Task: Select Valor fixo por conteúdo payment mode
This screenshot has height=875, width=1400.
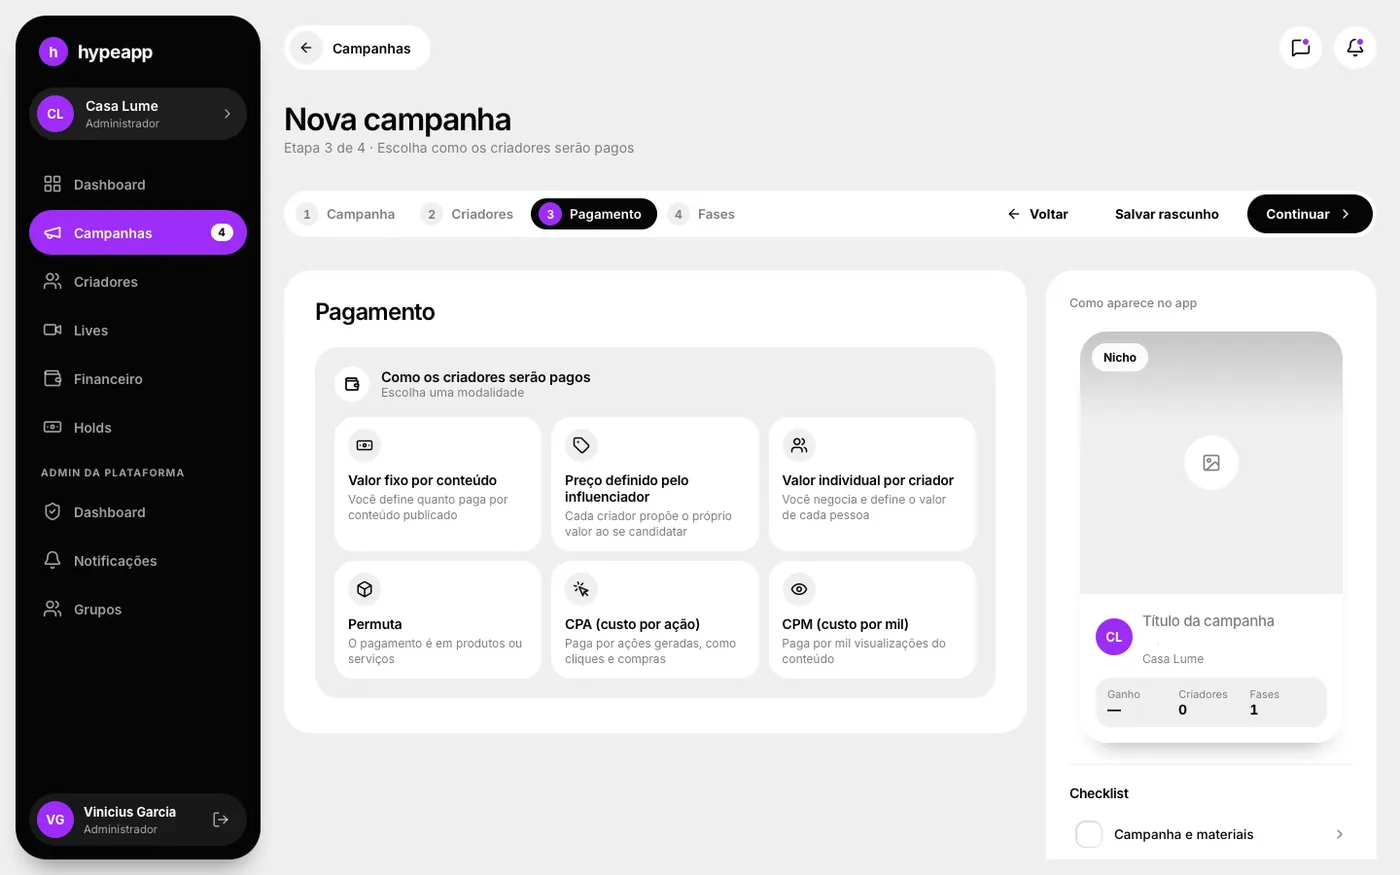Action: (438, 484)
